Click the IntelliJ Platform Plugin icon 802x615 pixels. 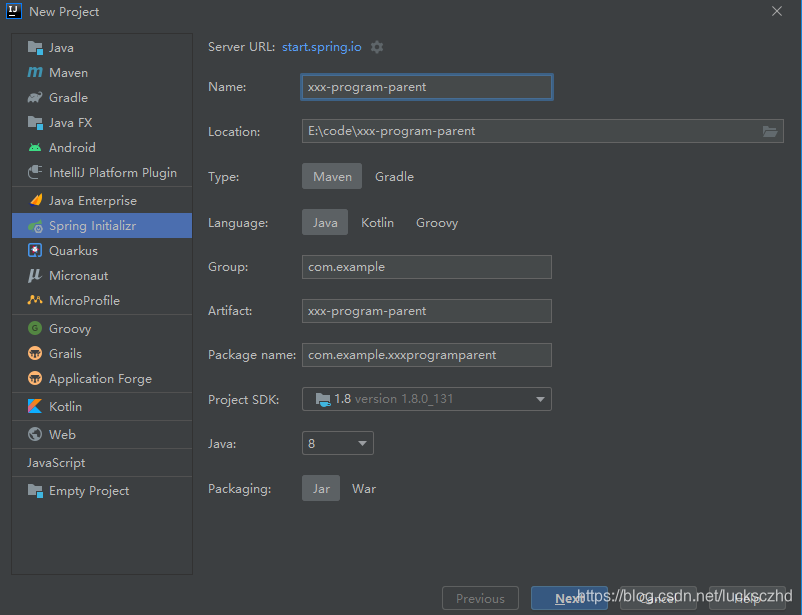35,172
